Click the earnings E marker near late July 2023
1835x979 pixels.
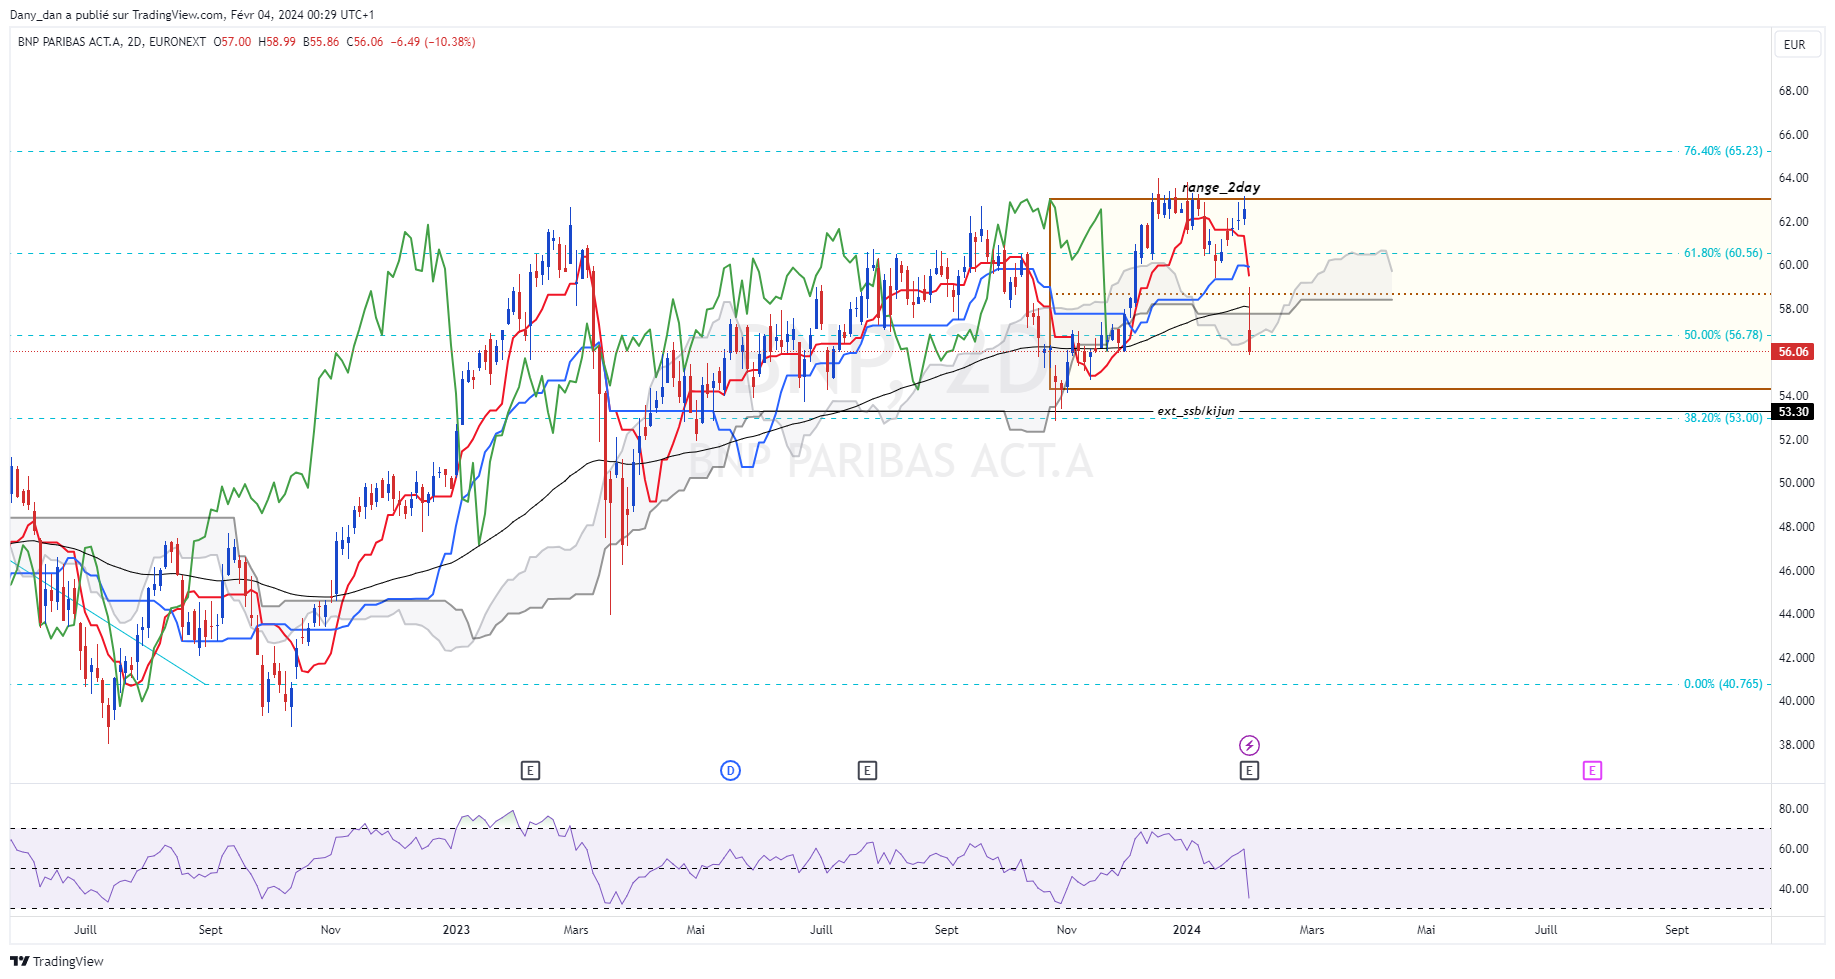[x=867, y=770]
